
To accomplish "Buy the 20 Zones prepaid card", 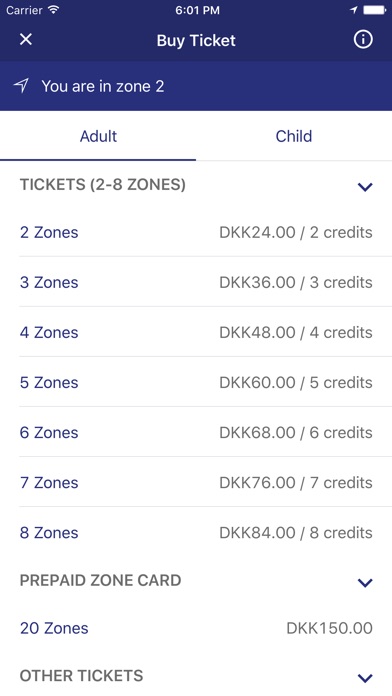I will [196, 628].
